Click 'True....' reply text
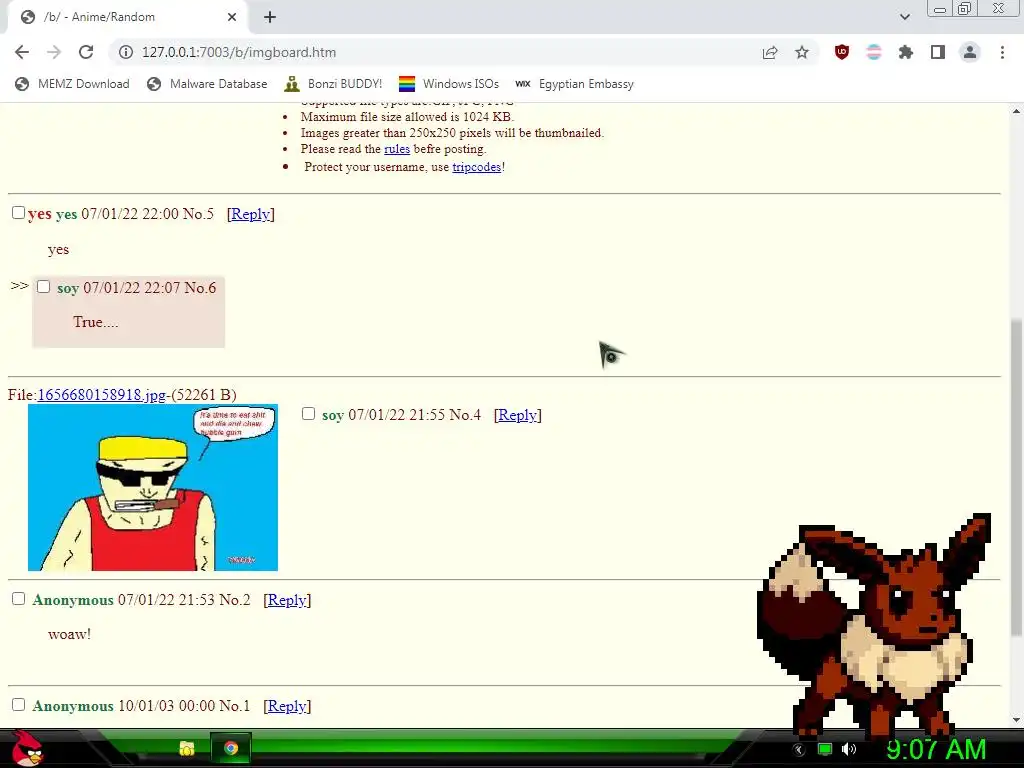This screenshot has width=1024, height=768. pyautogui.click(x=95, y=322)
